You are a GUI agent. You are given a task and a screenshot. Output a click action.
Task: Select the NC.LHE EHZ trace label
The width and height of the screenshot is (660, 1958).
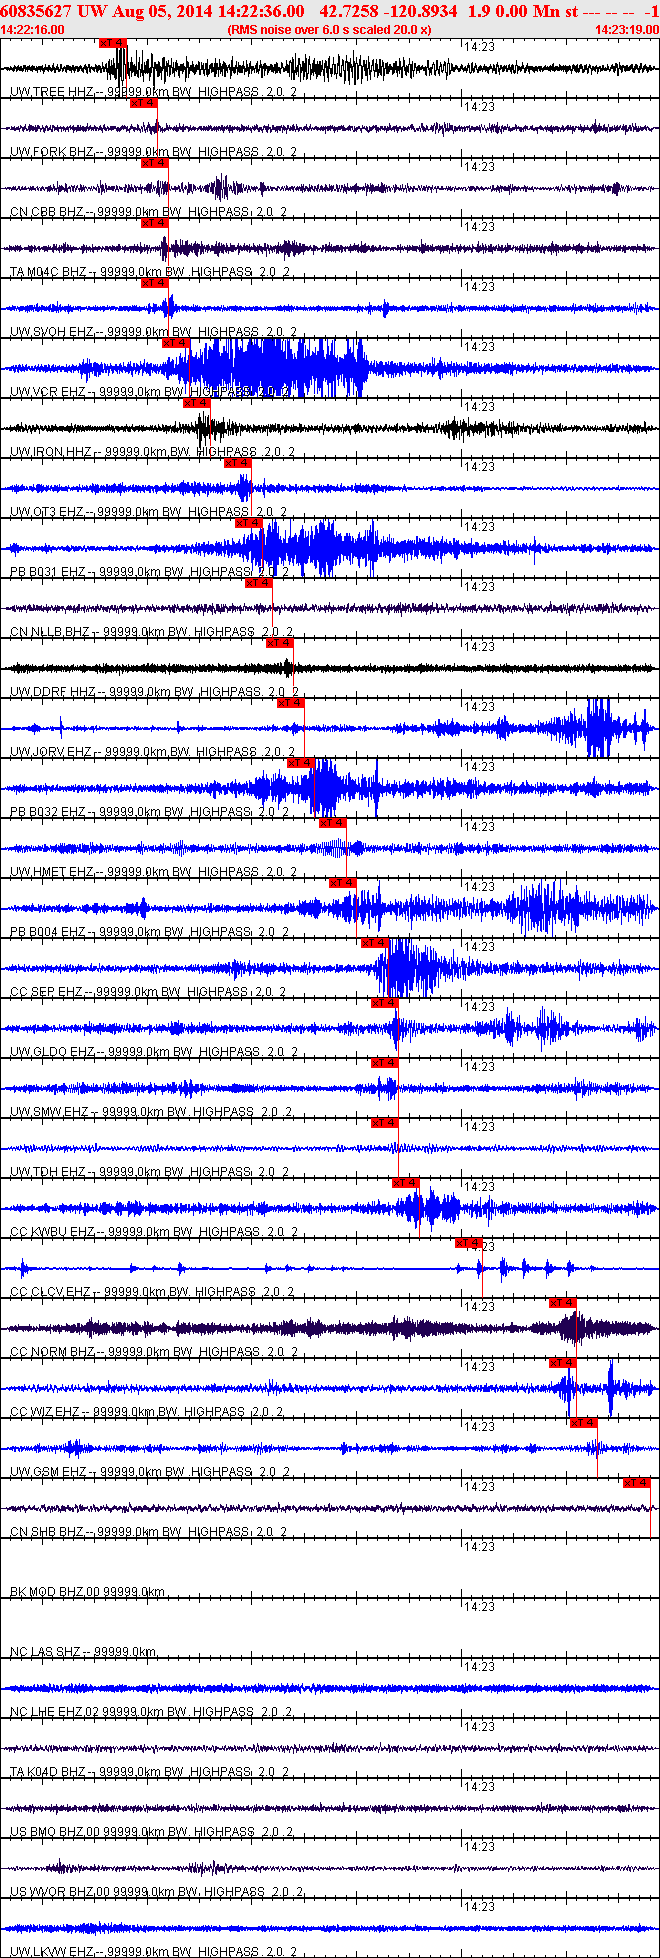click(151, 1712)
